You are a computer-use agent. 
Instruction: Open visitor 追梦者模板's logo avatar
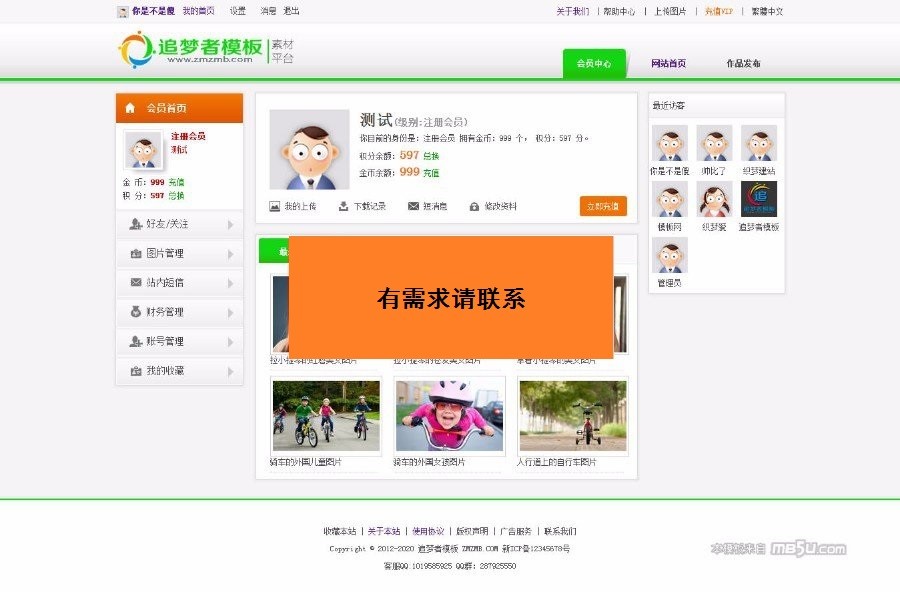pyautogui.click(x=759, y=199)
